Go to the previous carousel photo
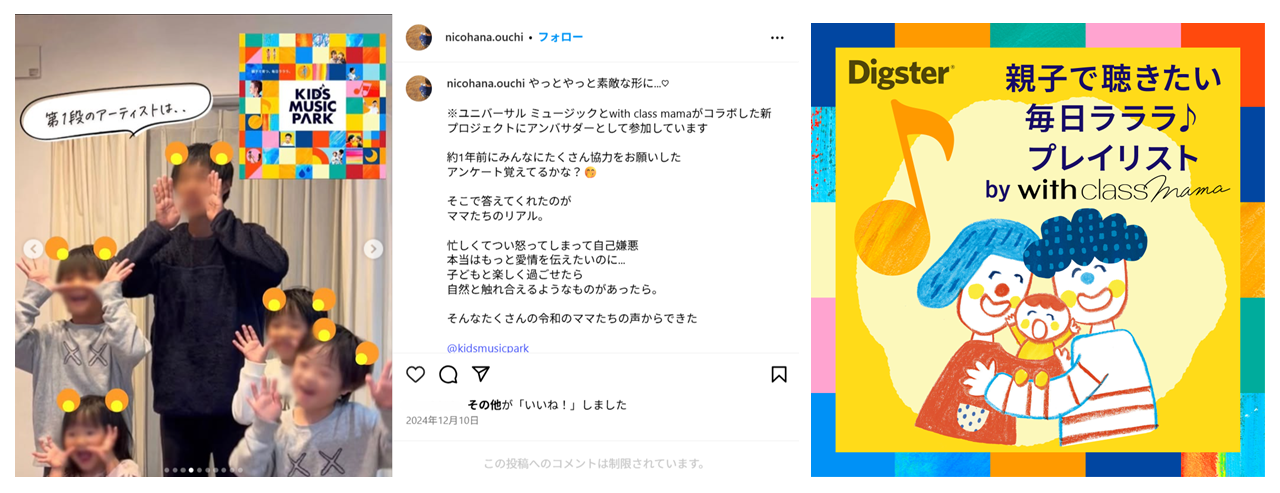The height and width of the screenshot is (493, 1280). click(34, 249)
